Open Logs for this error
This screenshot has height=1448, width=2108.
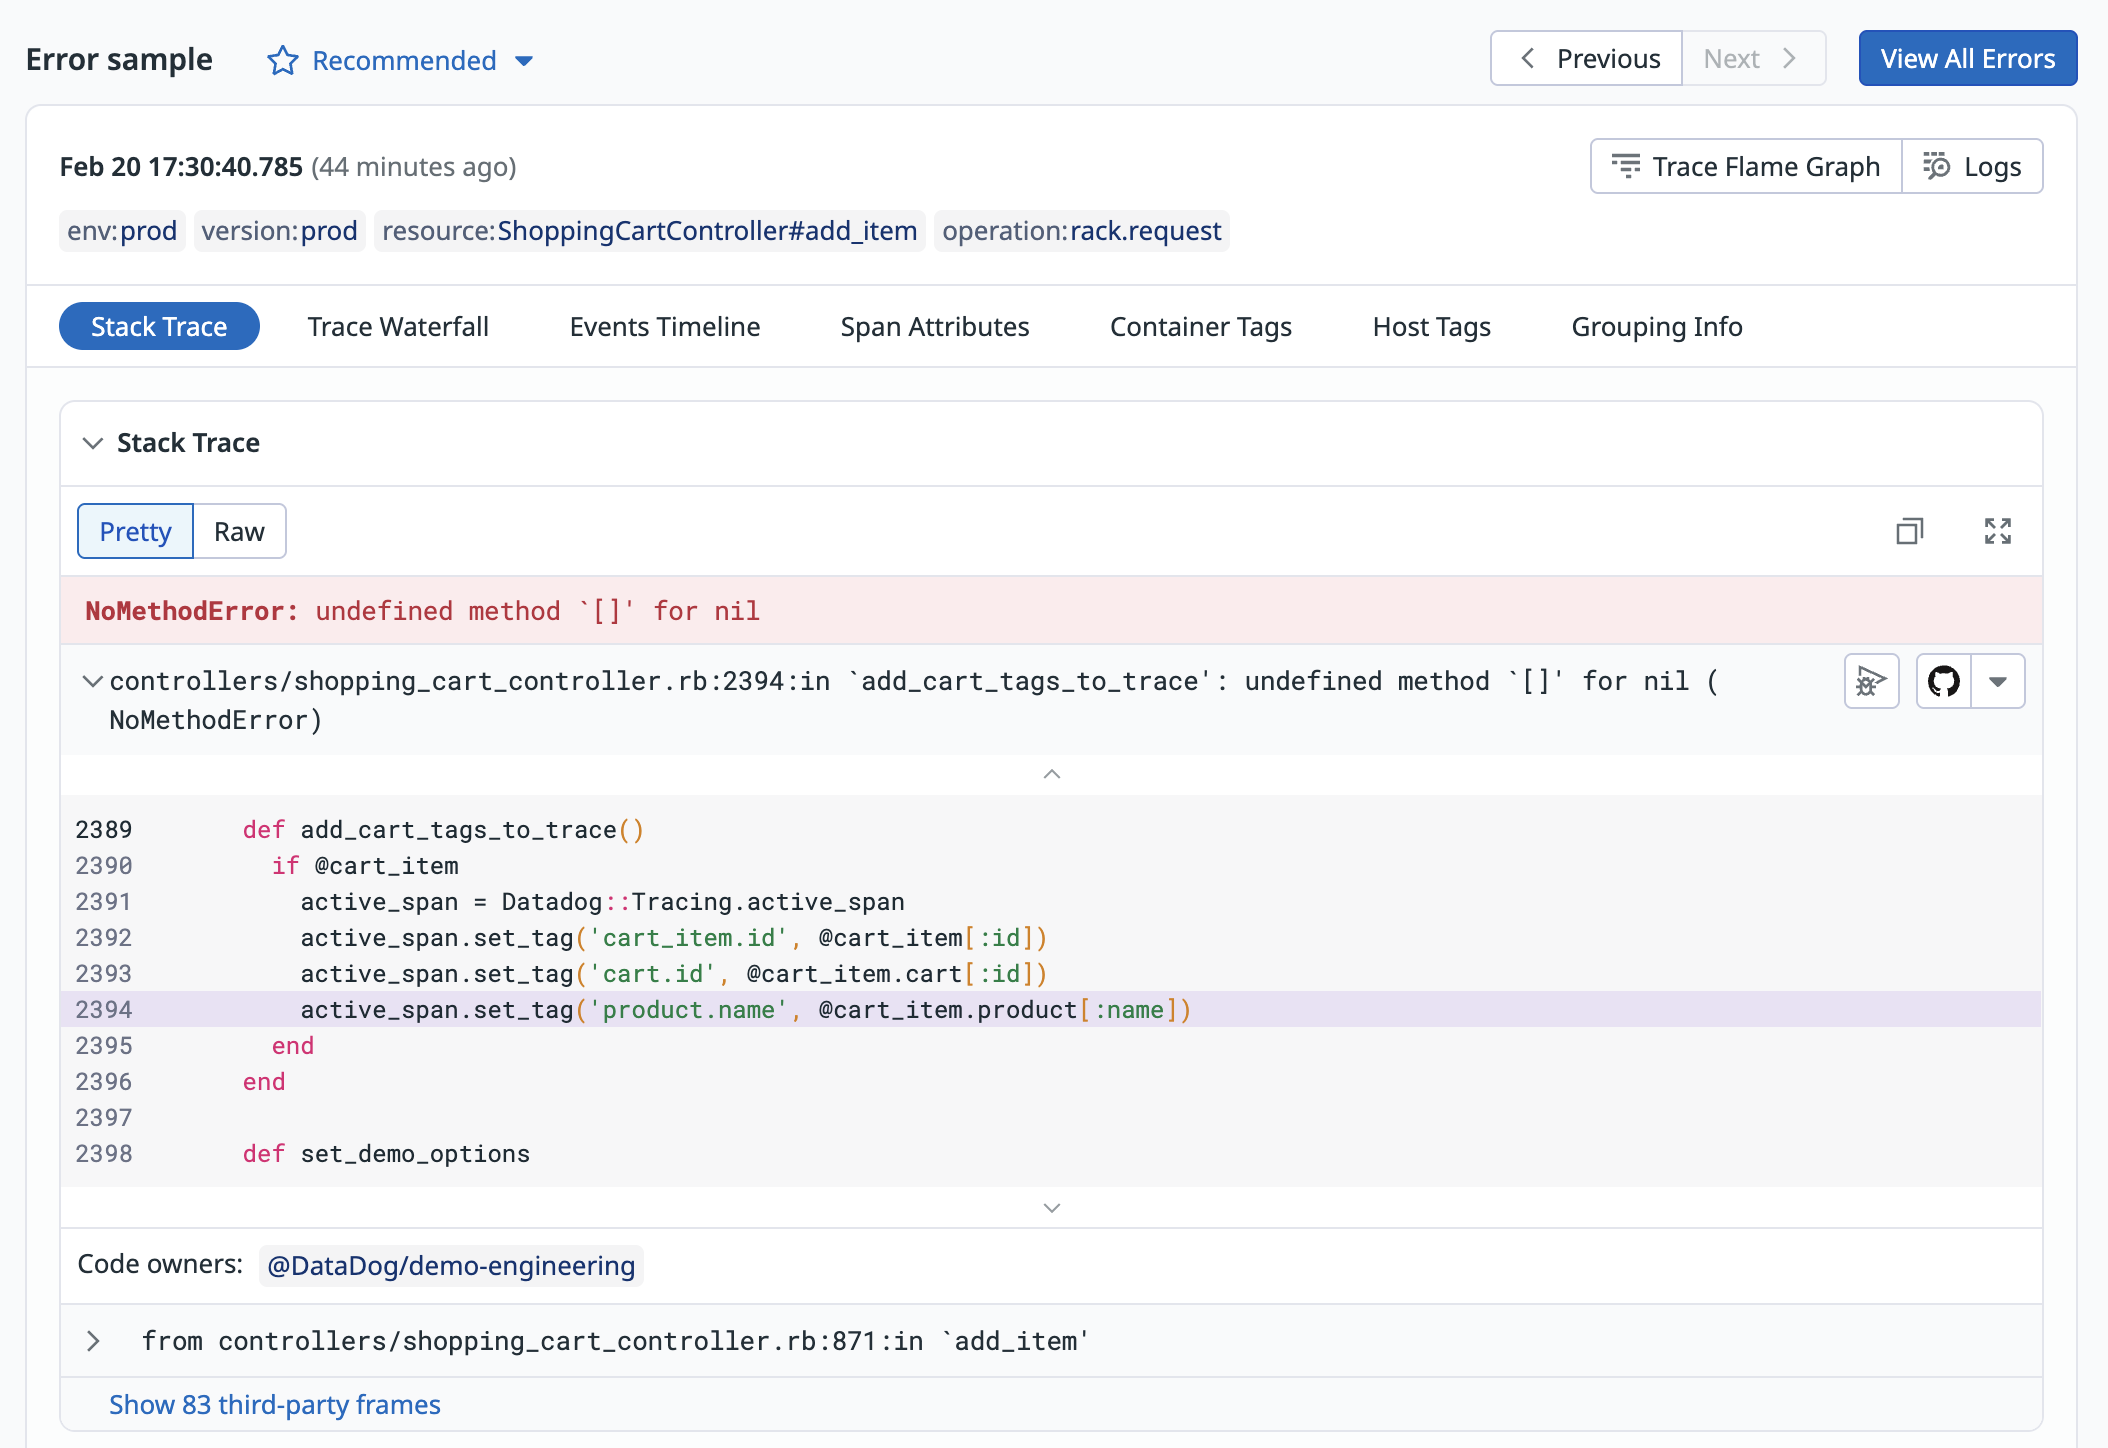point(1972,167)
